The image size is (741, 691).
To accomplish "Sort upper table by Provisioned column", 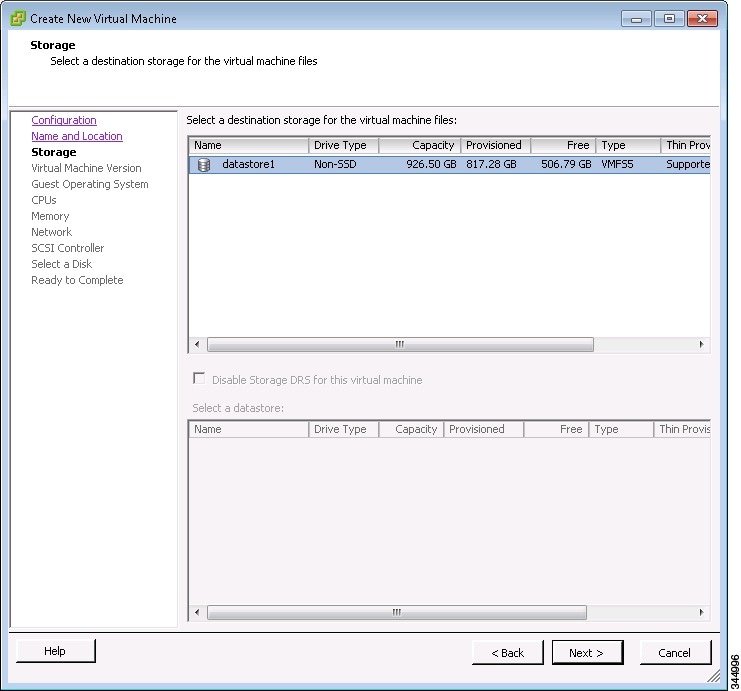I will 496,145.
